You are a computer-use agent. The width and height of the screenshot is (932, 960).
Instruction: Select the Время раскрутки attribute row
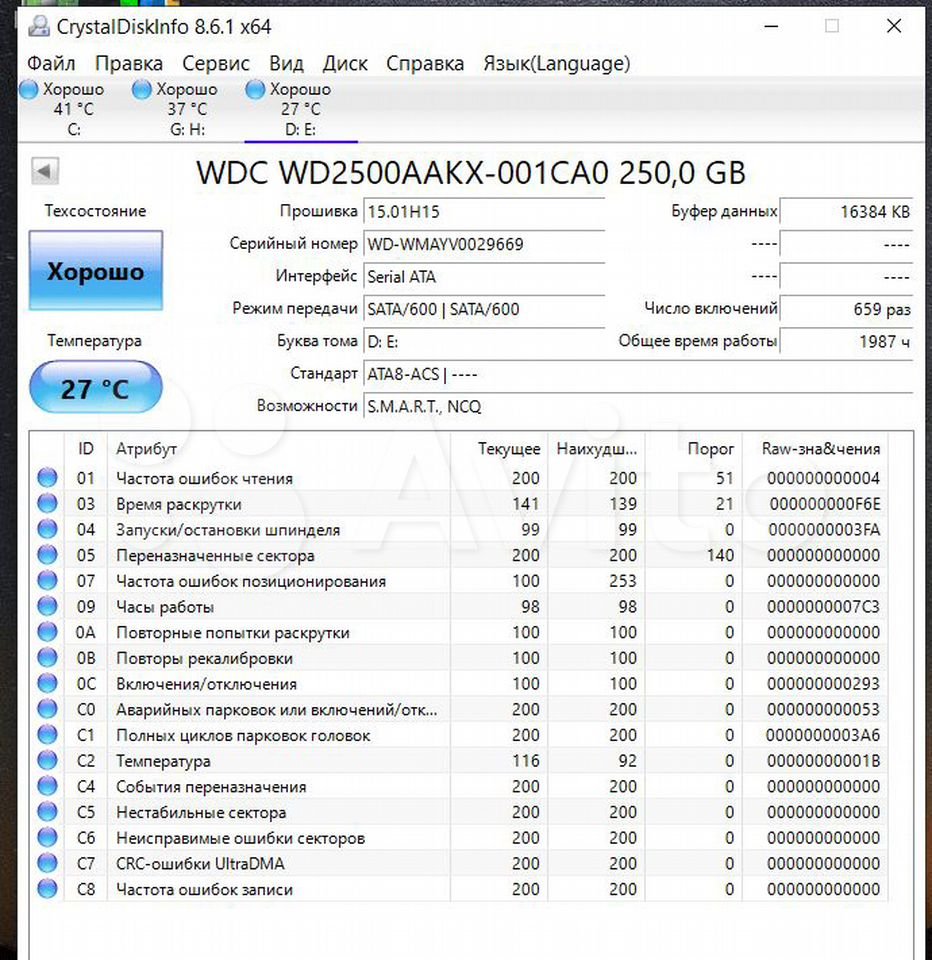(x=459, y=503)
